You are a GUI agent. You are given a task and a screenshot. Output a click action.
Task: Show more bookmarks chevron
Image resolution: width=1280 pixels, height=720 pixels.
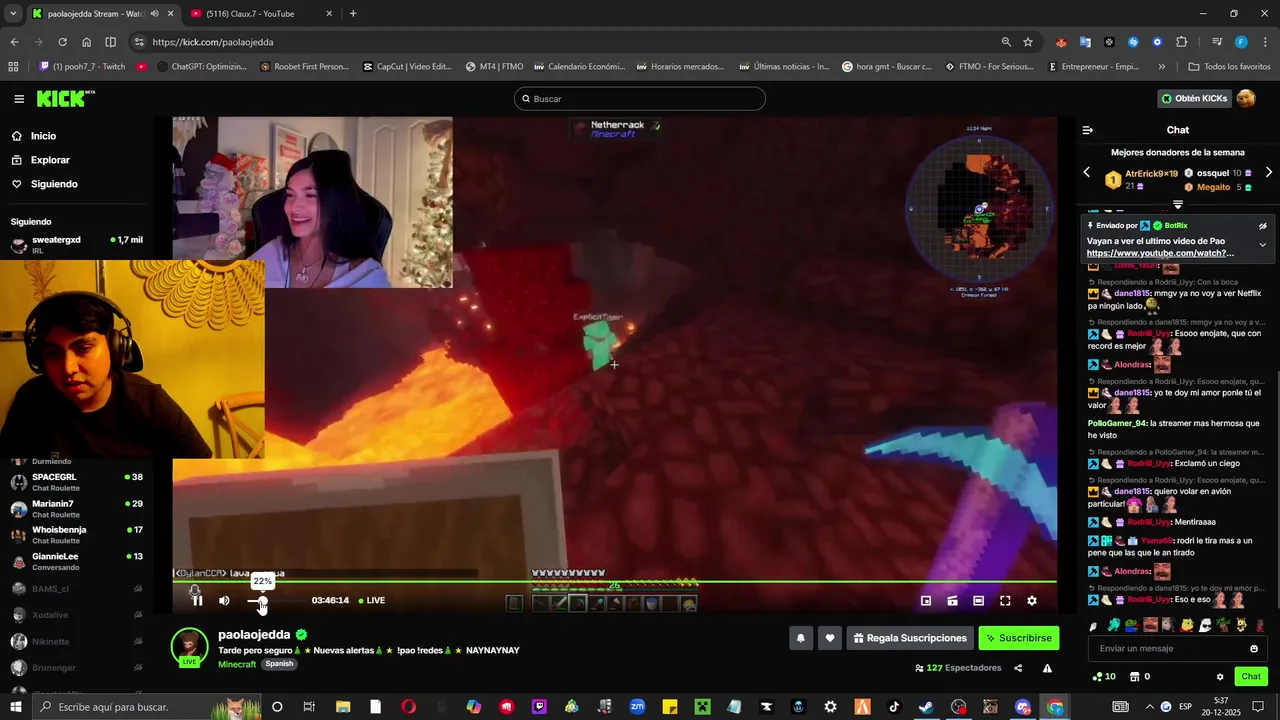[x=1161, y=67]
